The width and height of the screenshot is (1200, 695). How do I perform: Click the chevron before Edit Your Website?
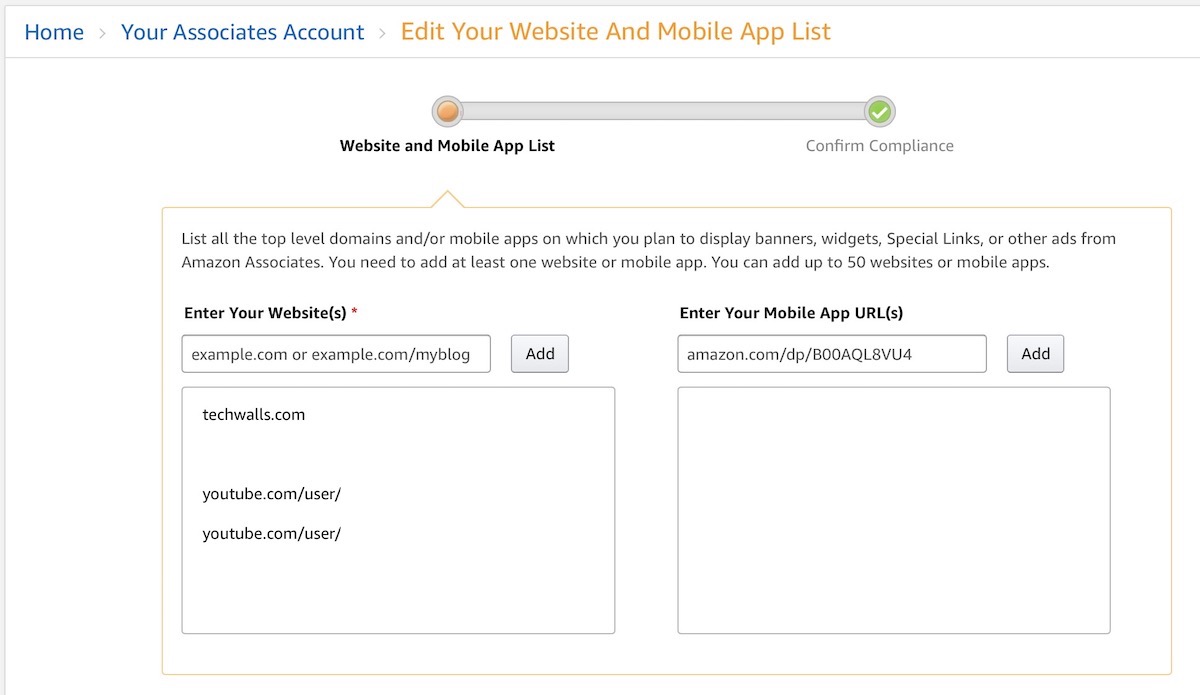tap(382, 33)
